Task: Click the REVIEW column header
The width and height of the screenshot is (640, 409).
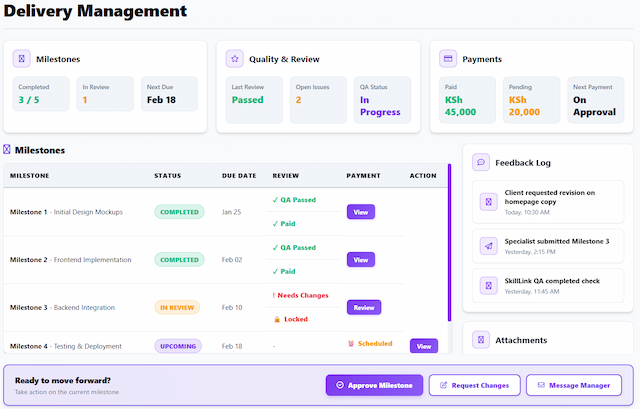Action: tap(286, 176)
